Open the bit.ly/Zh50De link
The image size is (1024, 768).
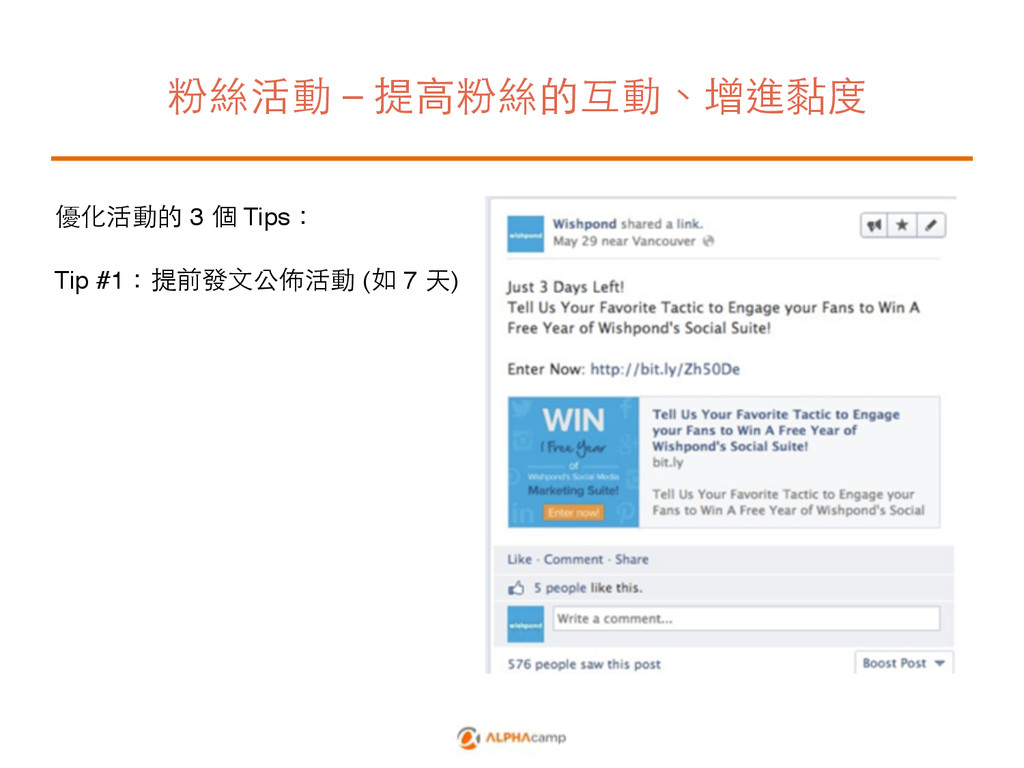tap(665, 370)
